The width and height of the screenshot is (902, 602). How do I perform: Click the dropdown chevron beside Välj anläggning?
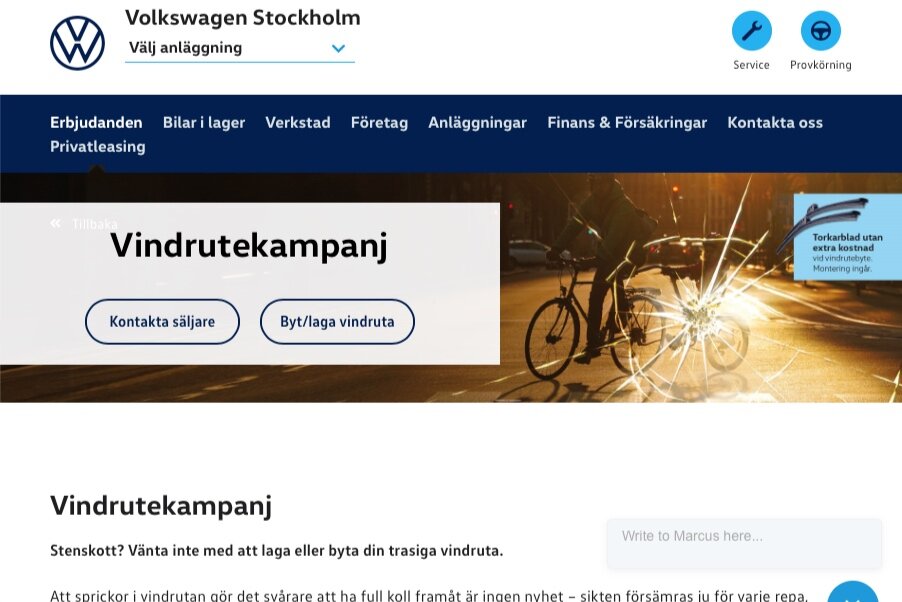pos(338,48)
